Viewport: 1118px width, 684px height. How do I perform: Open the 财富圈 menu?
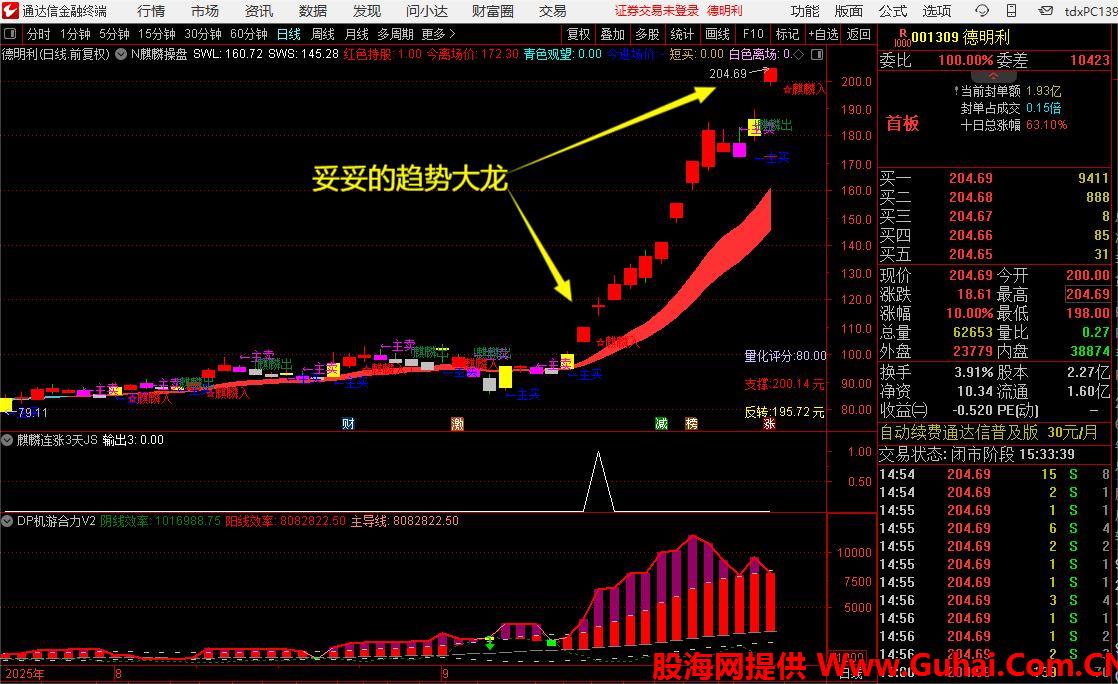493,11
